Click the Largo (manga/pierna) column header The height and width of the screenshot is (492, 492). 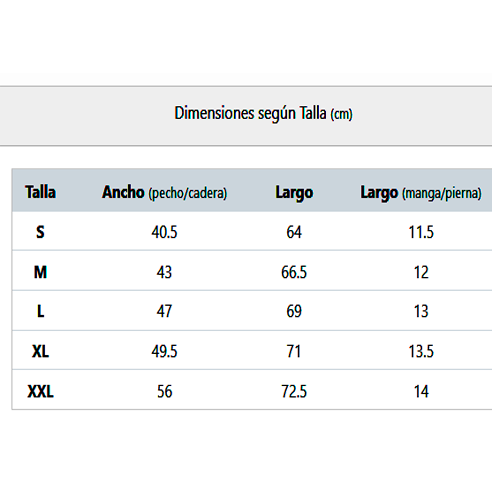pyautogui.click(x=421, y=193)
